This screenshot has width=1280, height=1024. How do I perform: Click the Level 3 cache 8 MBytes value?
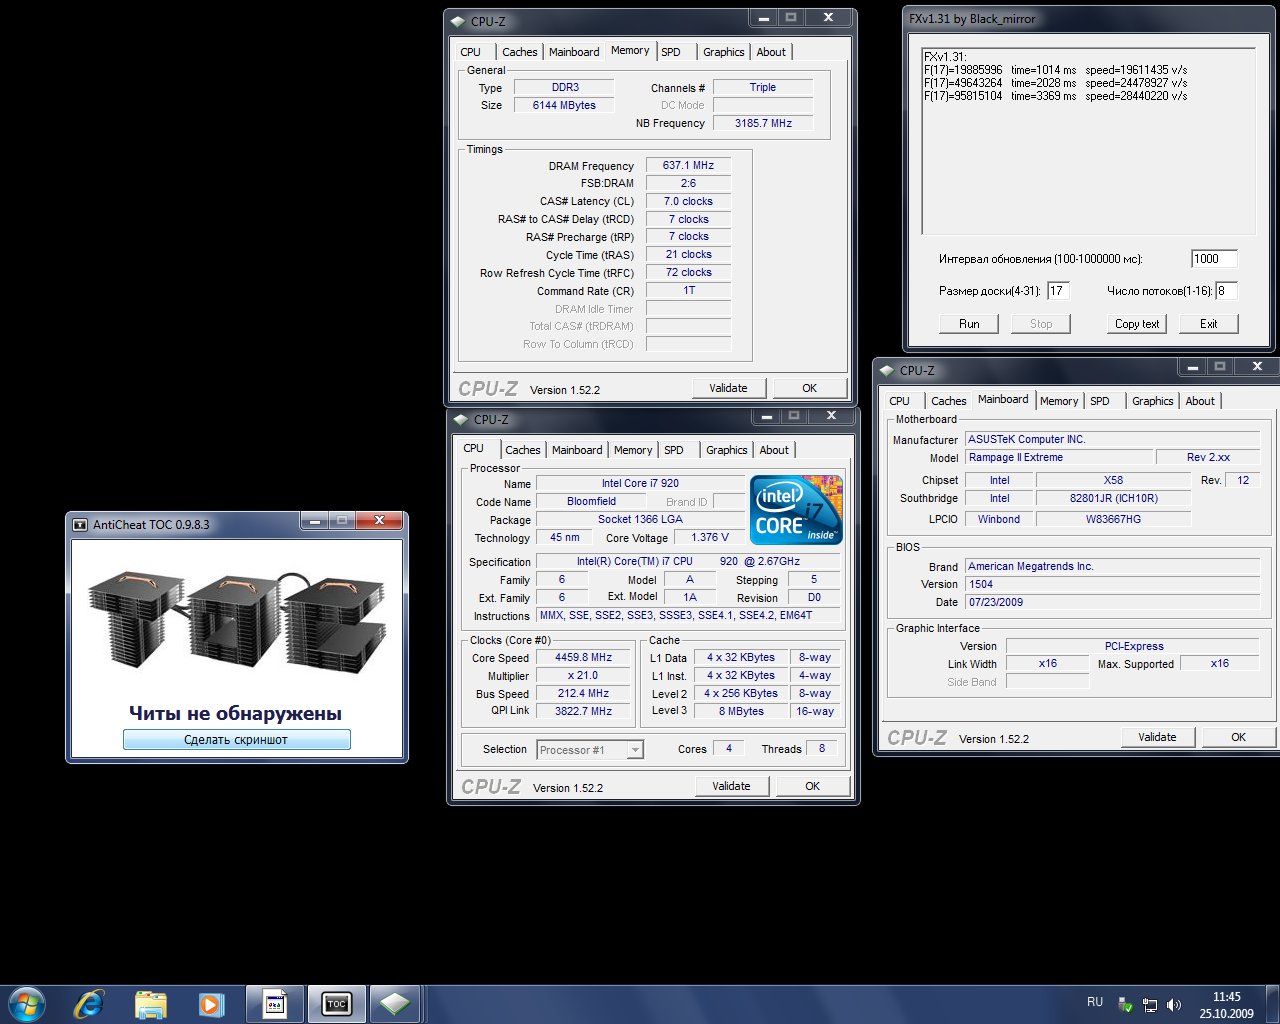point(741,712)
